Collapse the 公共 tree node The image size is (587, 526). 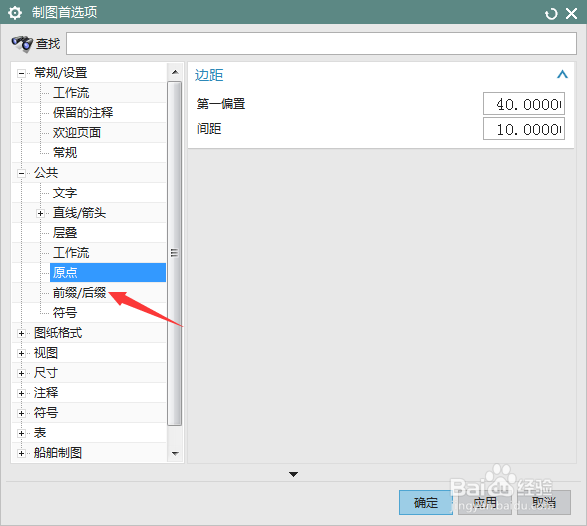tap(21, 173)
